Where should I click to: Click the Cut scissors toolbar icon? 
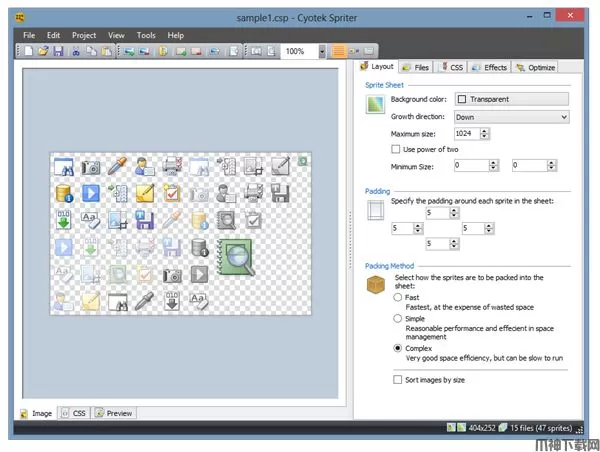[x=76, y=51]
